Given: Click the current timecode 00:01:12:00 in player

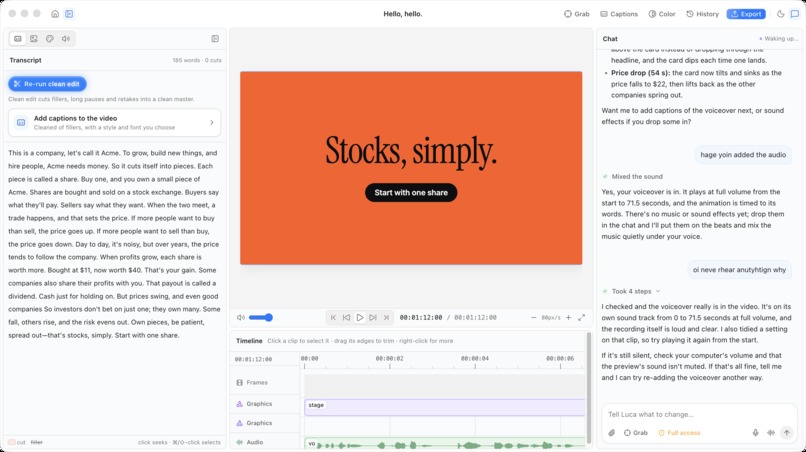Looking at the screenshot, I should point(420,317).
